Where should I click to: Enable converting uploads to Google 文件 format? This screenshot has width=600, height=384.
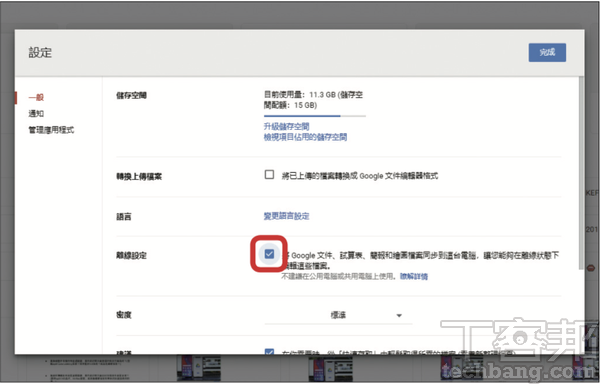[x=269, y=175]
